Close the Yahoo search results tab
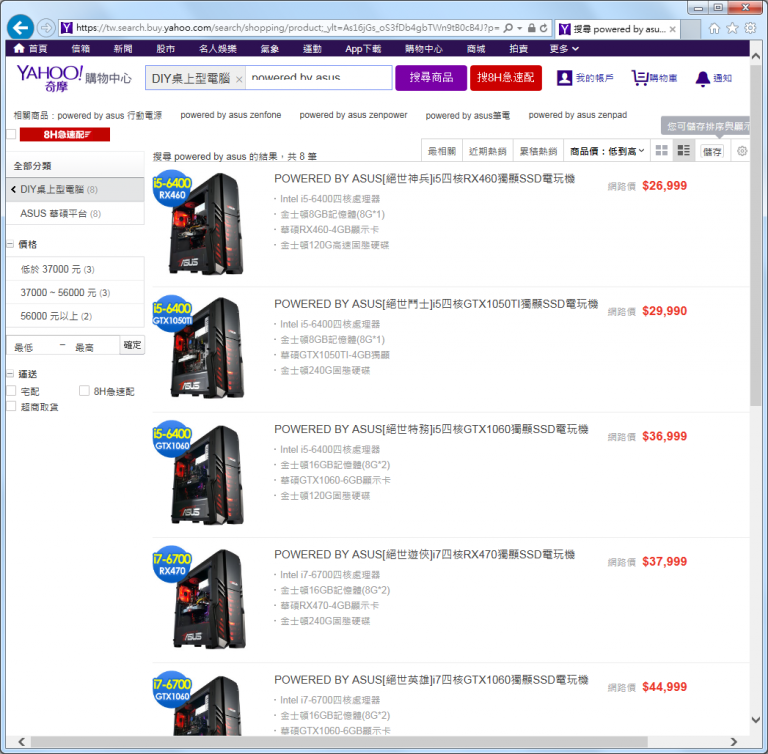Screen dimensions: 768x754 [673, 29]
